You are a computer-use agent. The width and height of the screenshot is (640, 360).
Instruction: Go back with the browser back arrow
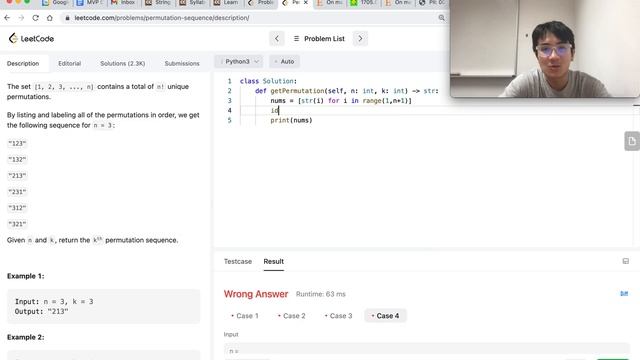tap(7, 18)
